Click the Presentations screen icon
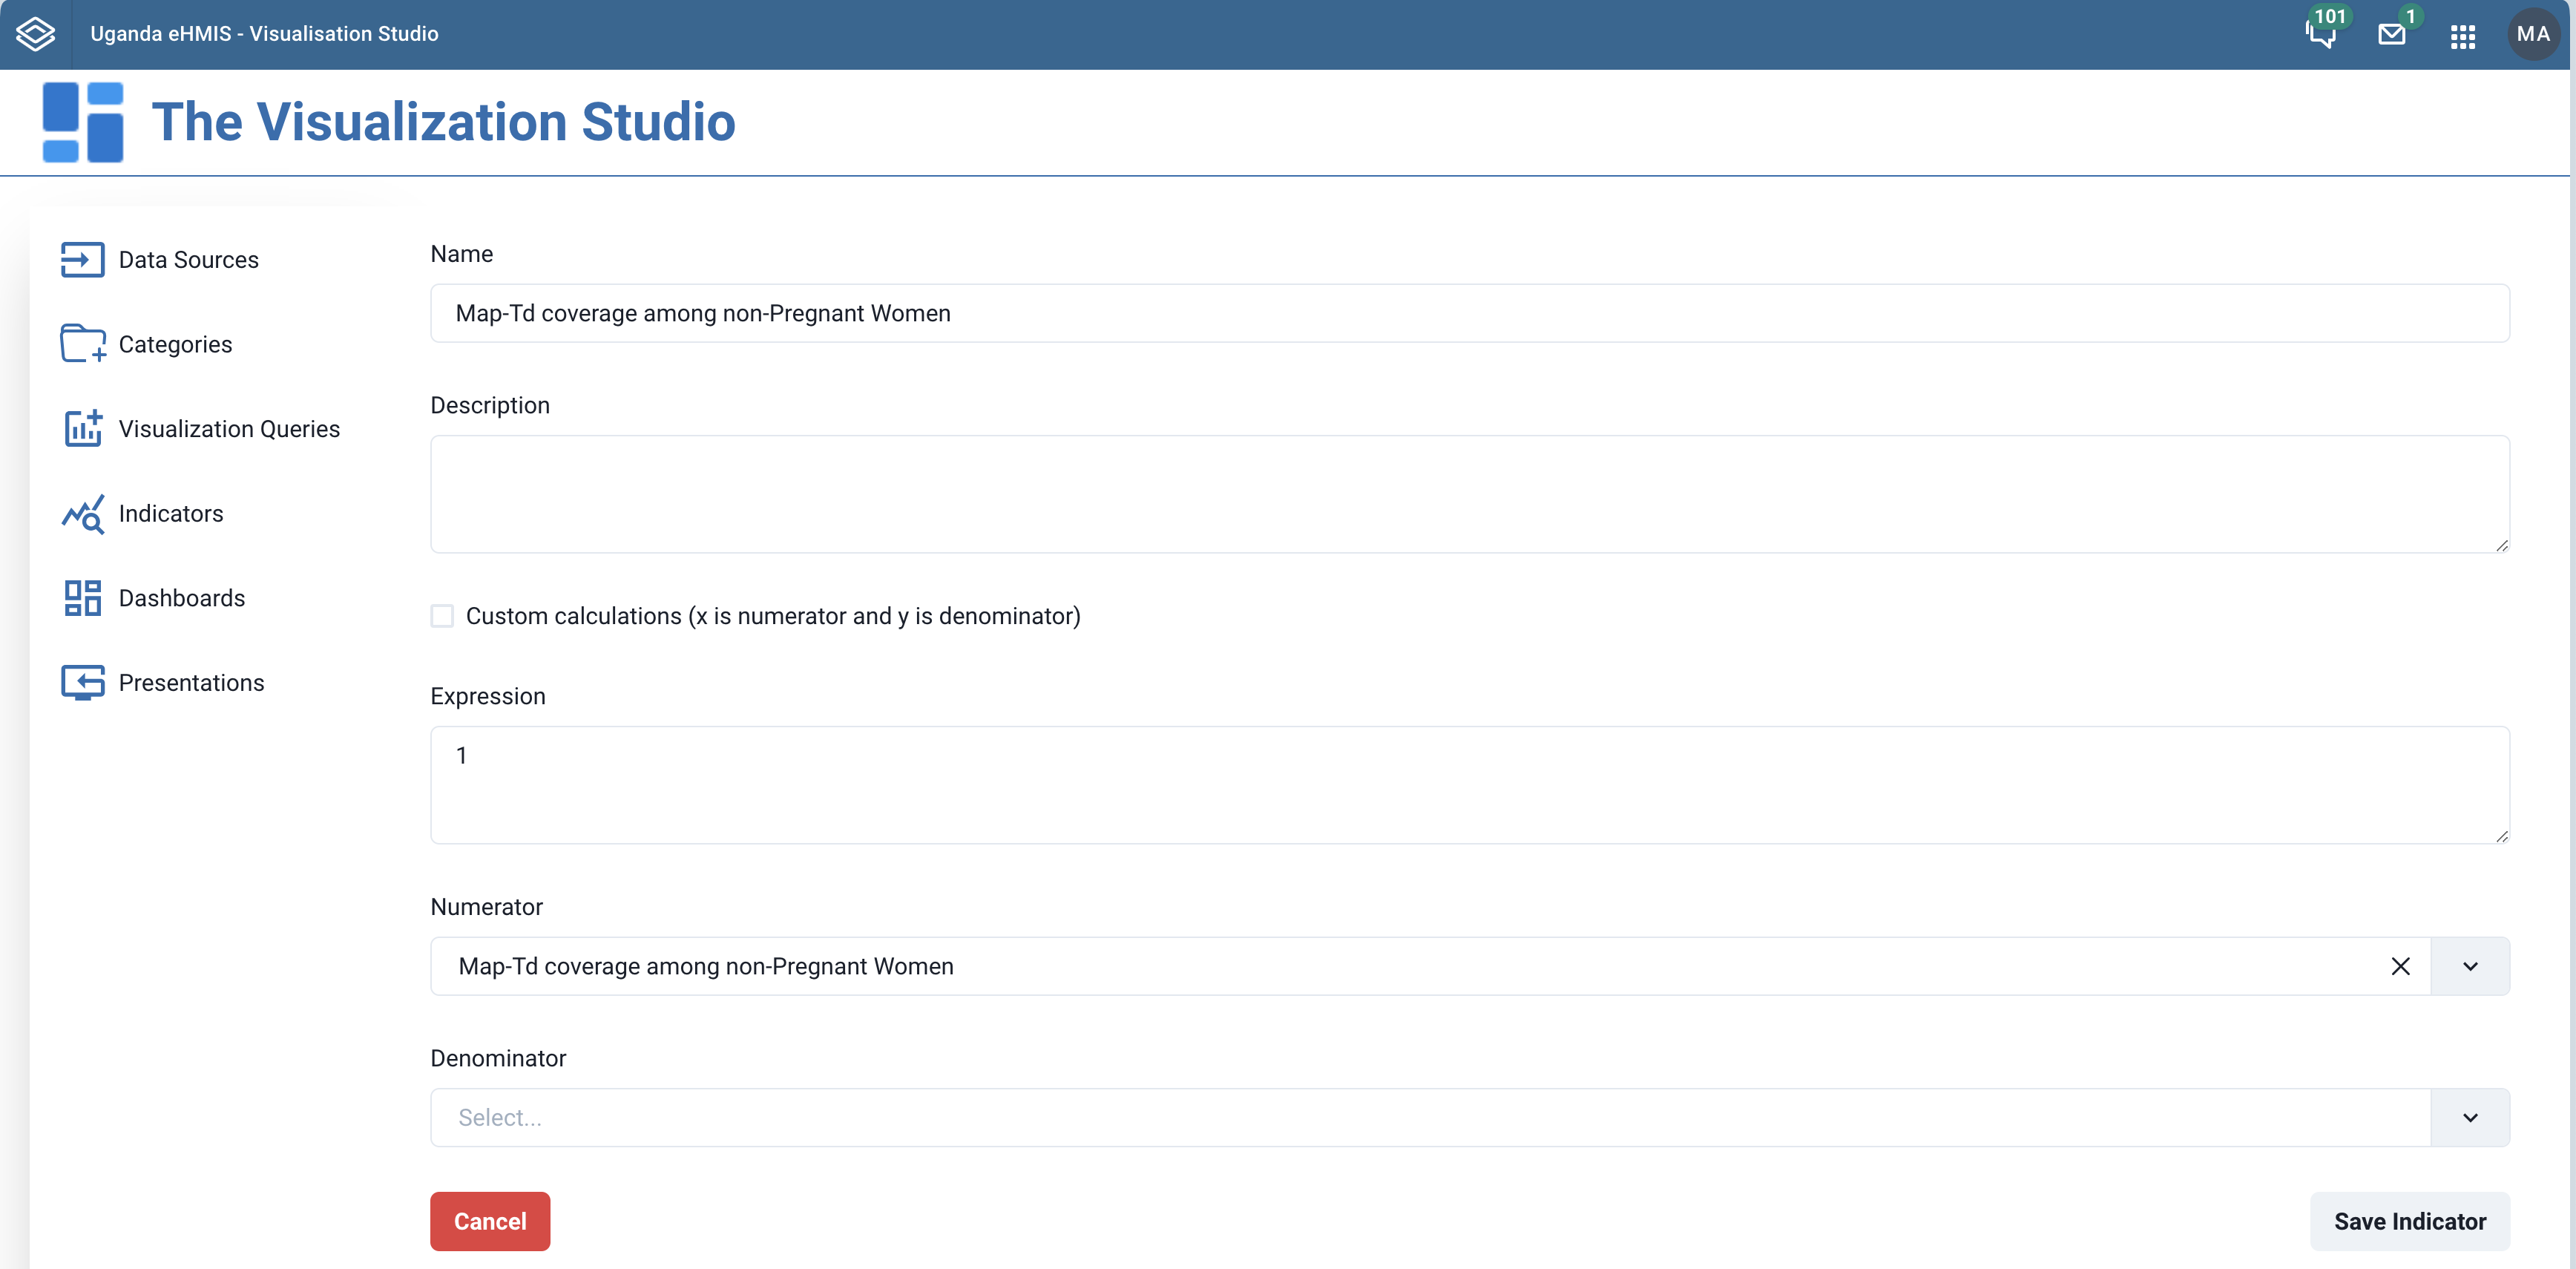 pos(82,683)
